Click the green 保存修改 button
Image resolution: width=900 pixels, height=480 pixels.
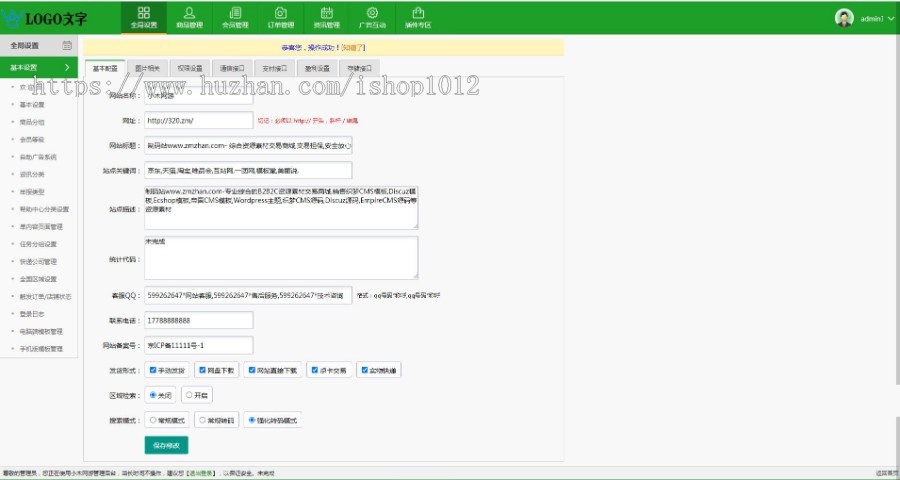click(x=166, y=445)
